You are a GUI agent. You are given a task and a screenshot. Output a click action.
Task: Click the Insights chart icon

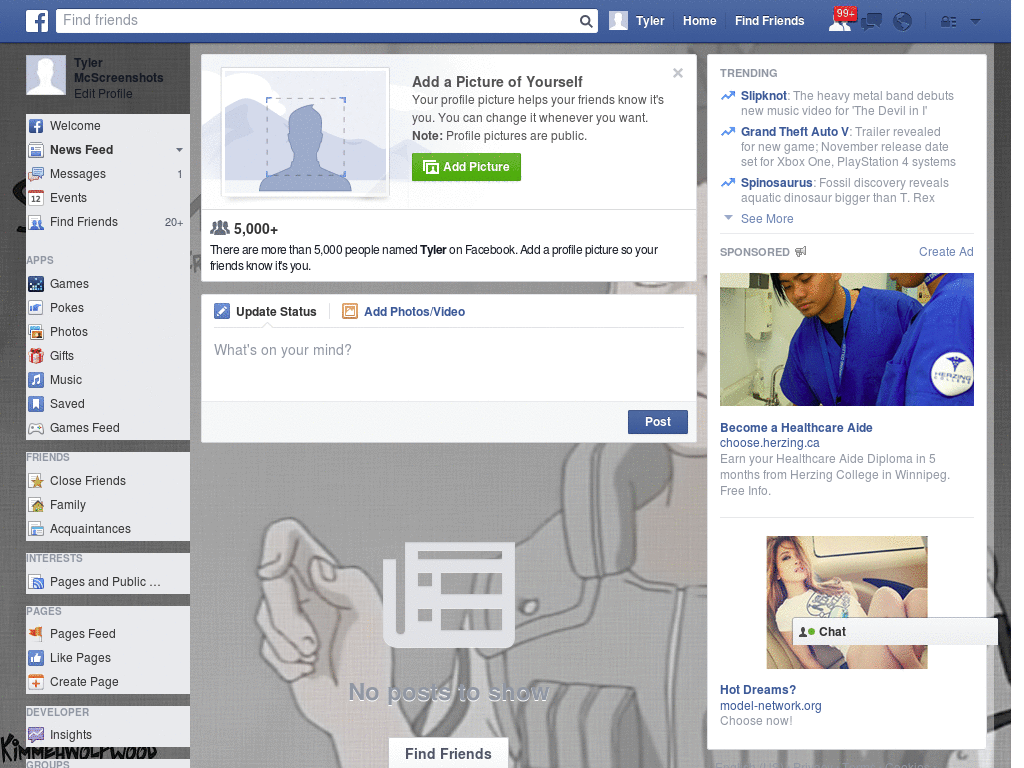point(36,735)
